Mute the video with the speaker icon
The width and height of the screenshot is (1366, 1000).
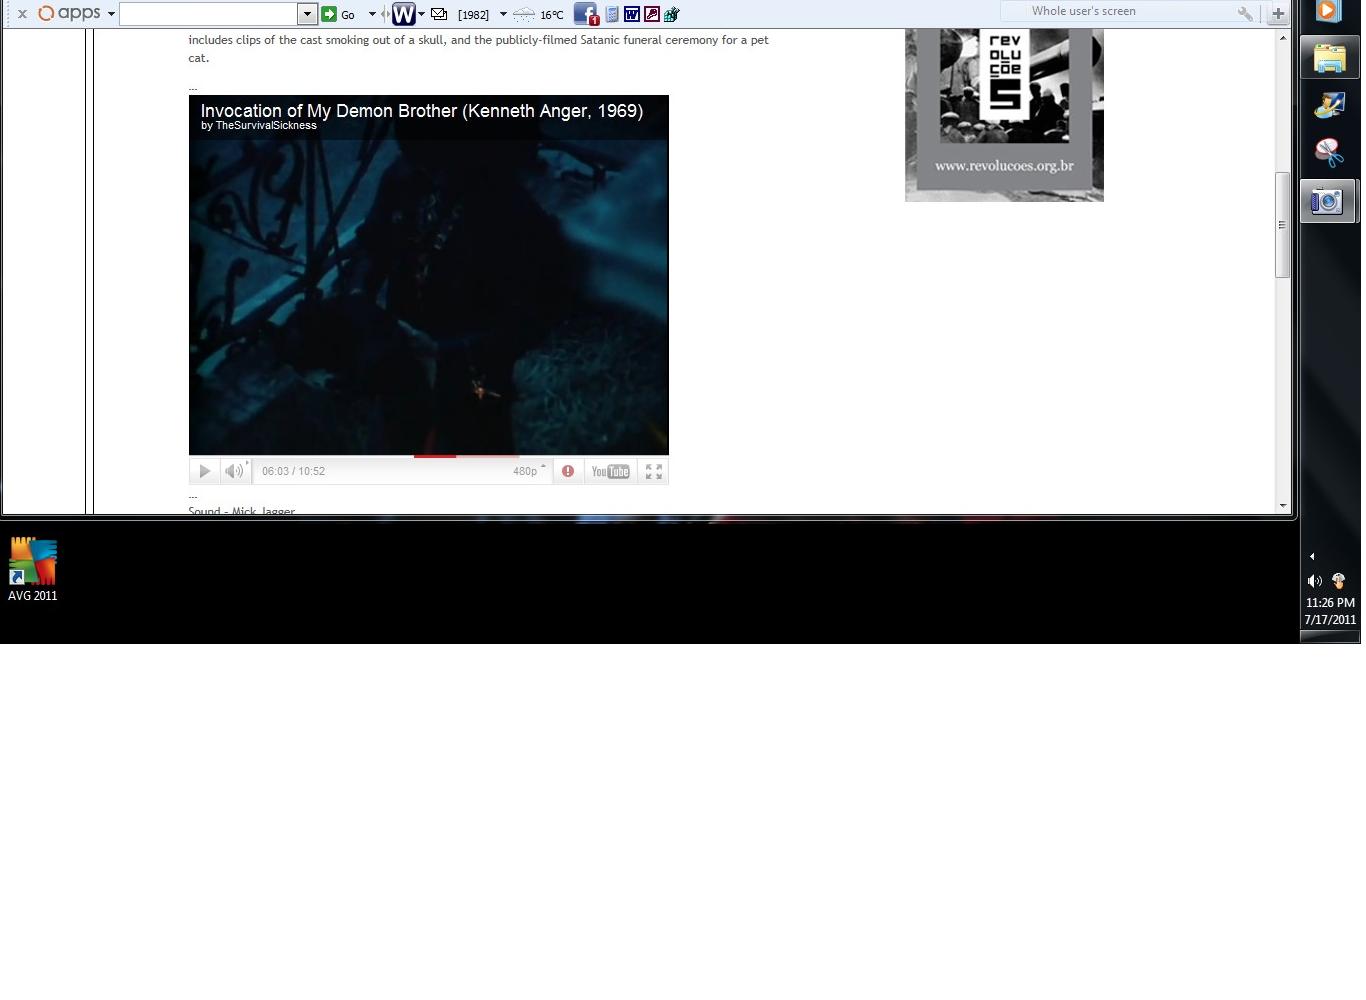234,471
